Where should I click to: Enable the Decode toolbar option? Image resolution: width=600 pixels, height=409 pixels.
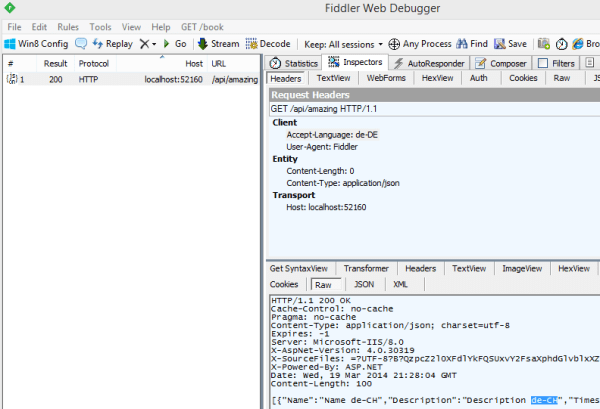tap(268, 44)
